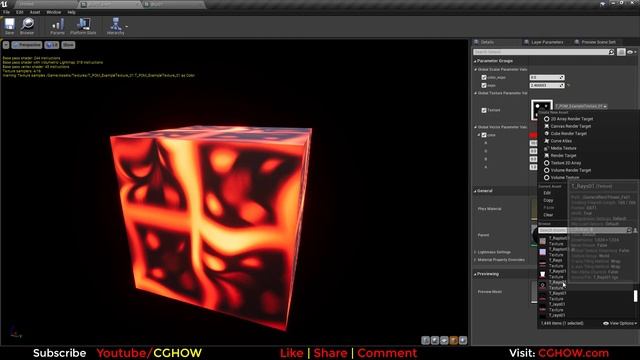This screenshot has height=360, width=640.
Task: Click the Details tab icon
Action: click(476, 42)
